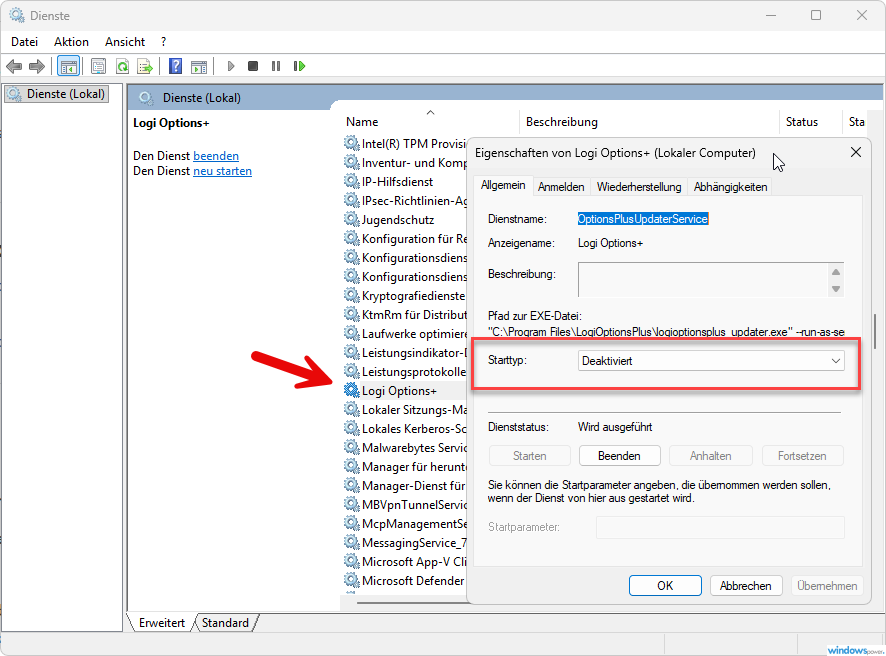Open the Starttyp dropdown showing Deaktiviert

tap(711, 361)
